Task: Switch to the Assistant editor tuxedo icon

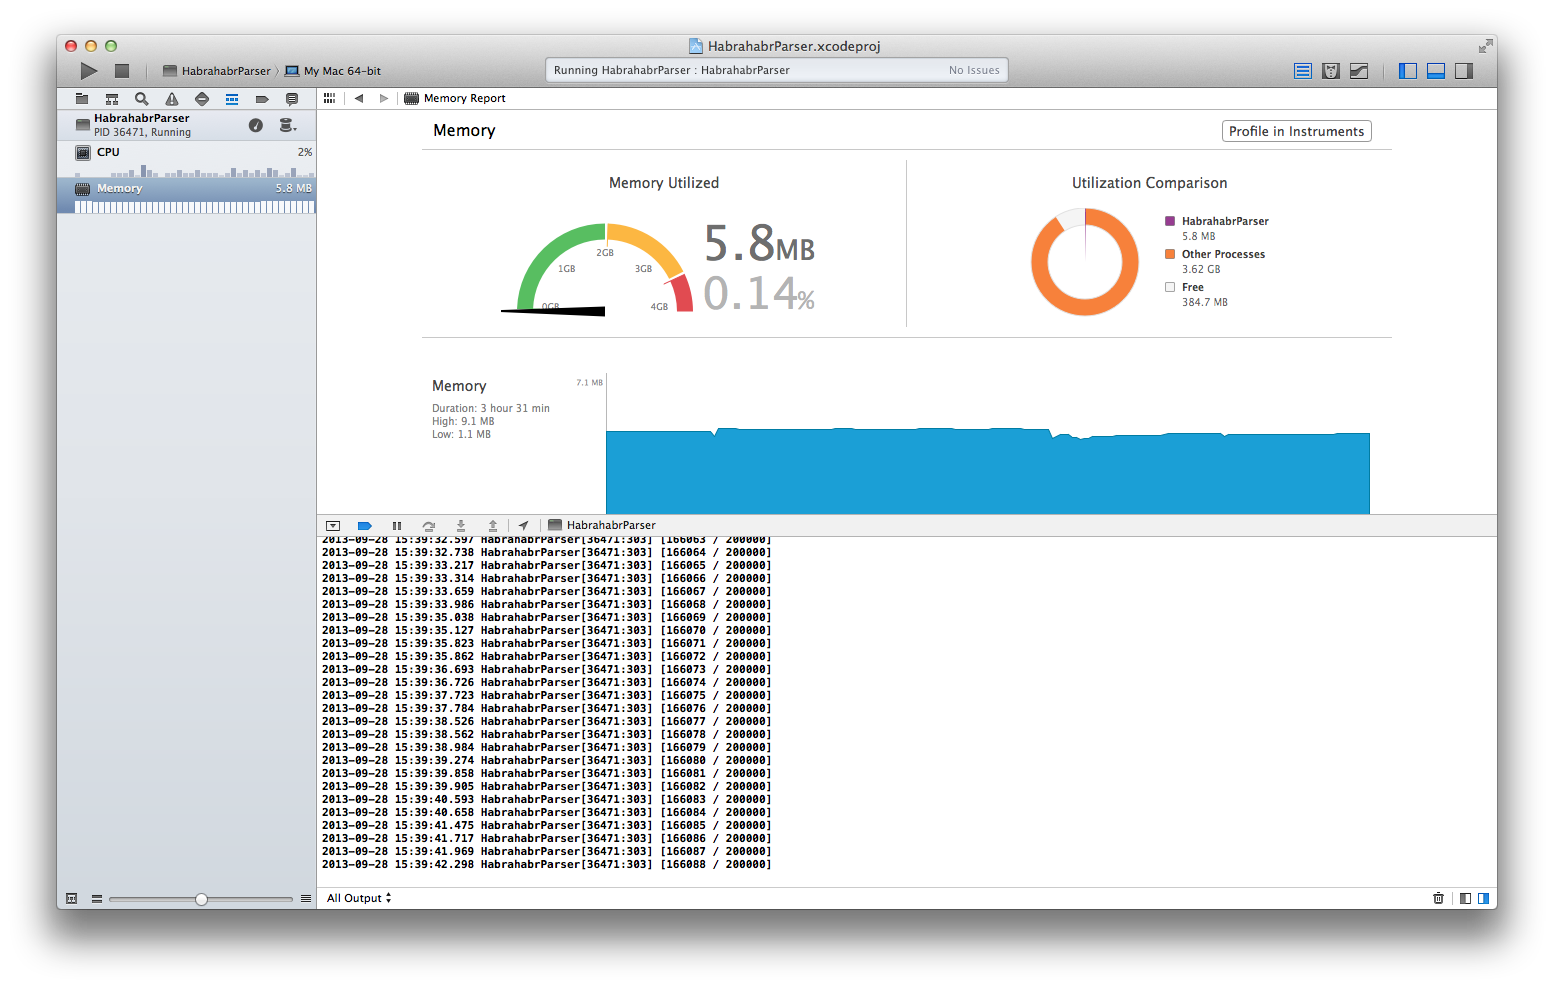Action: 1331,71
